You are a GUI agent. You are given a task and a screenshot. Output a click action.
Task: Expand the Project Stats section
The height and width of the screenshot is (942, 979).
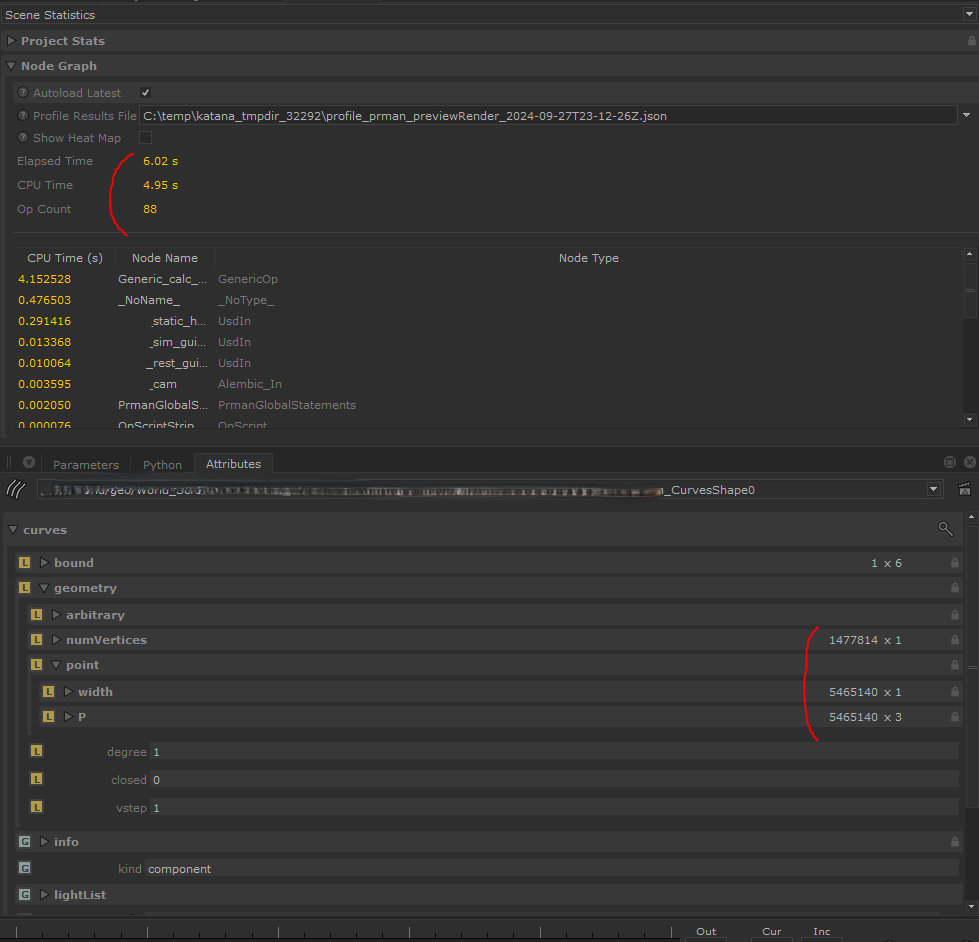[11, 41]
